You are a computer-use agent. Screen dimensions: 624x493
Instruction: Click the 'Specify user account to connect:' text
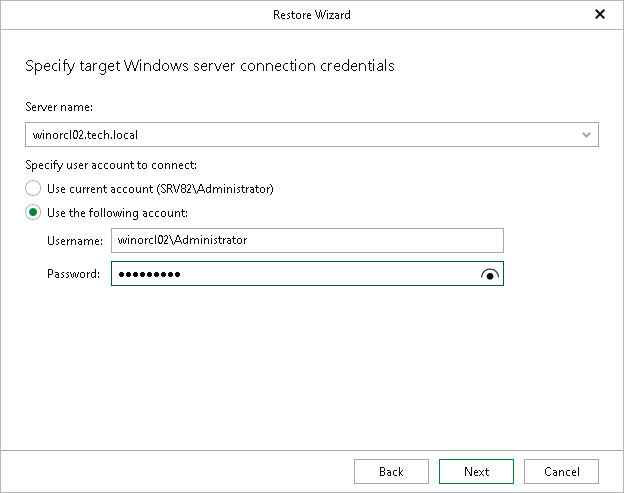(x=111, y=165)
